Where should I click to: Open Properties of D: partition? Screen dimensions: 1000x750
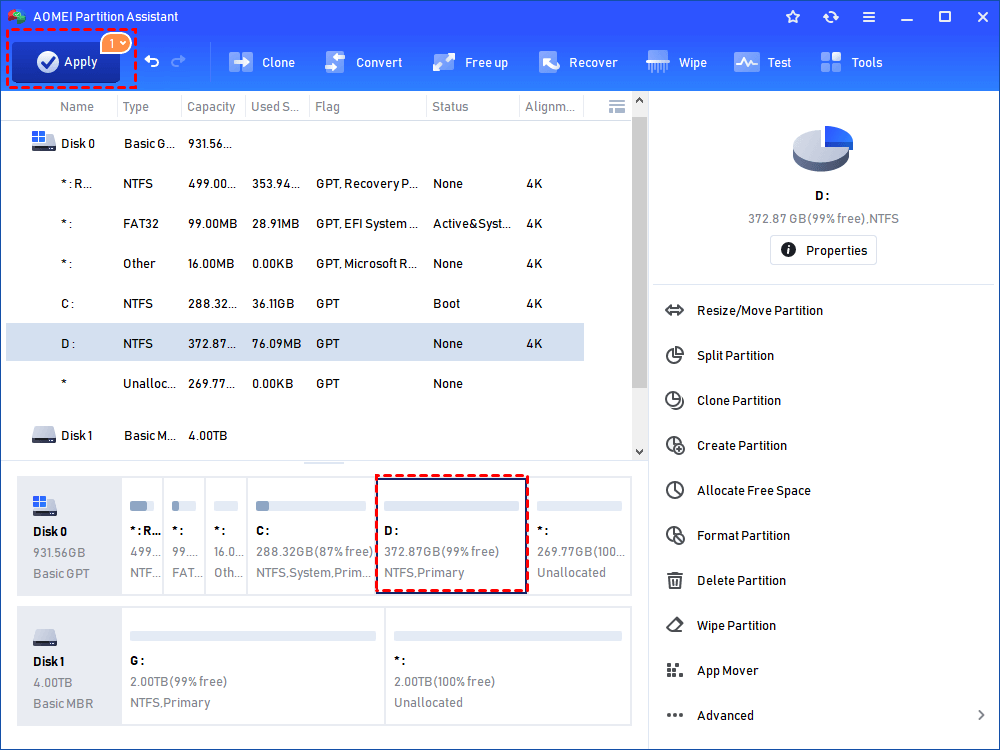(x=823, y=250)
